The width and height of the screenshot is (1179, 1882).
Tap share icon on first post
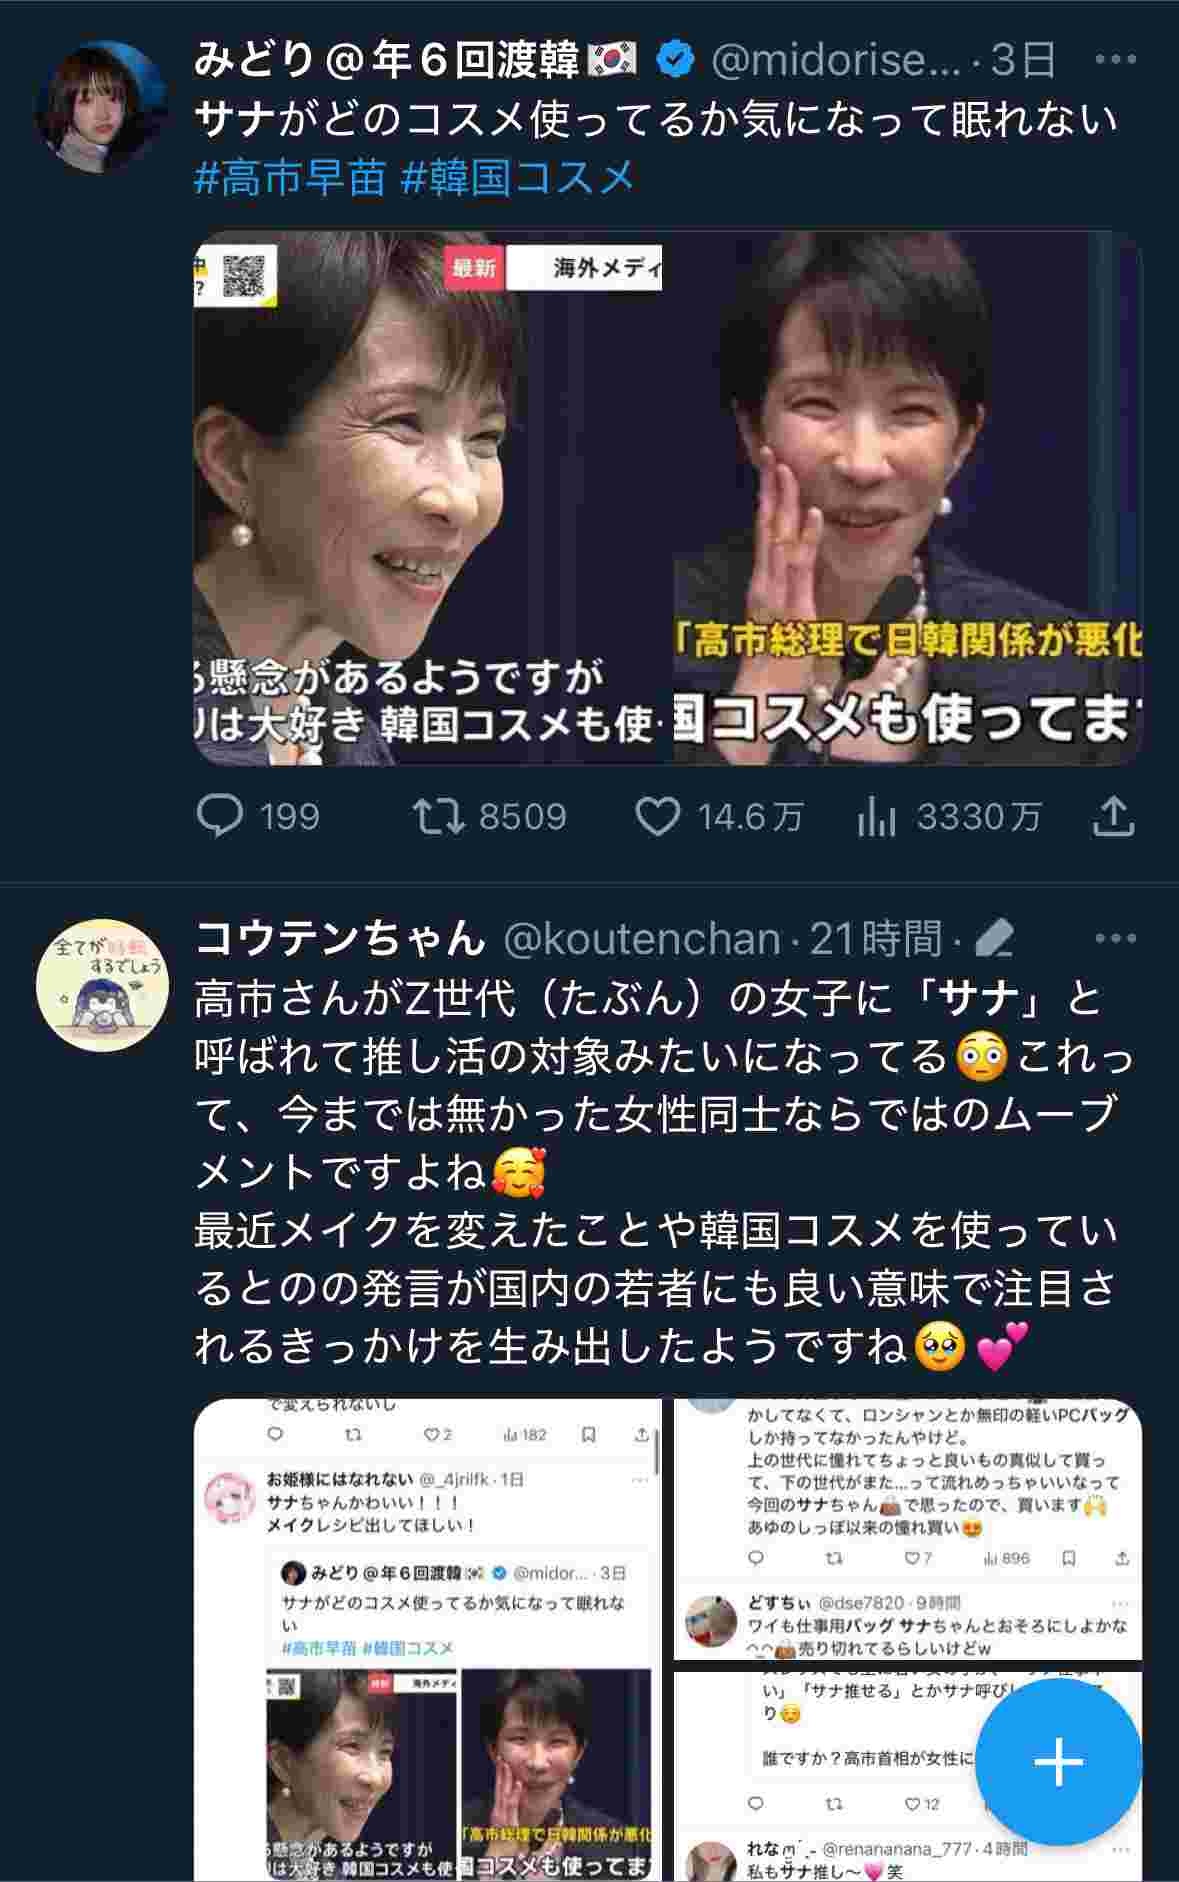point(1112,817)
